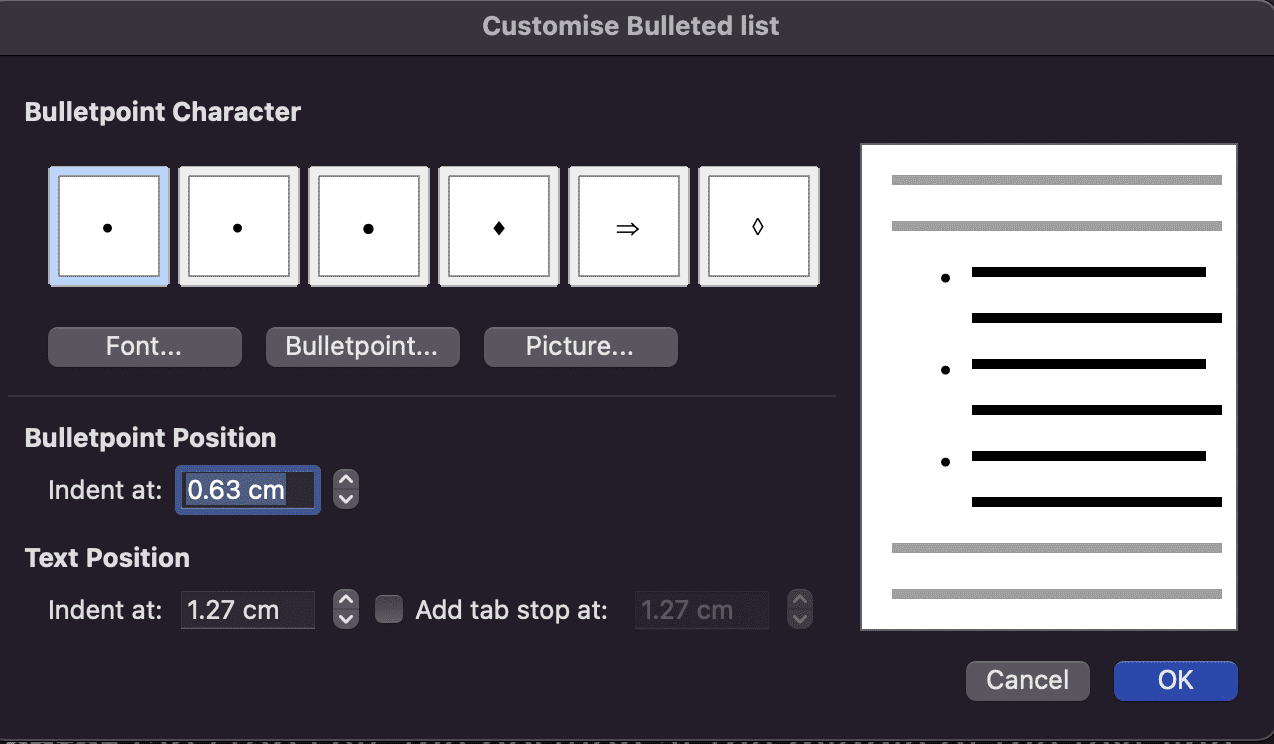Confirm changes with the OK button
Screen dimensions: 1274x744
(x=1175, y=680)
